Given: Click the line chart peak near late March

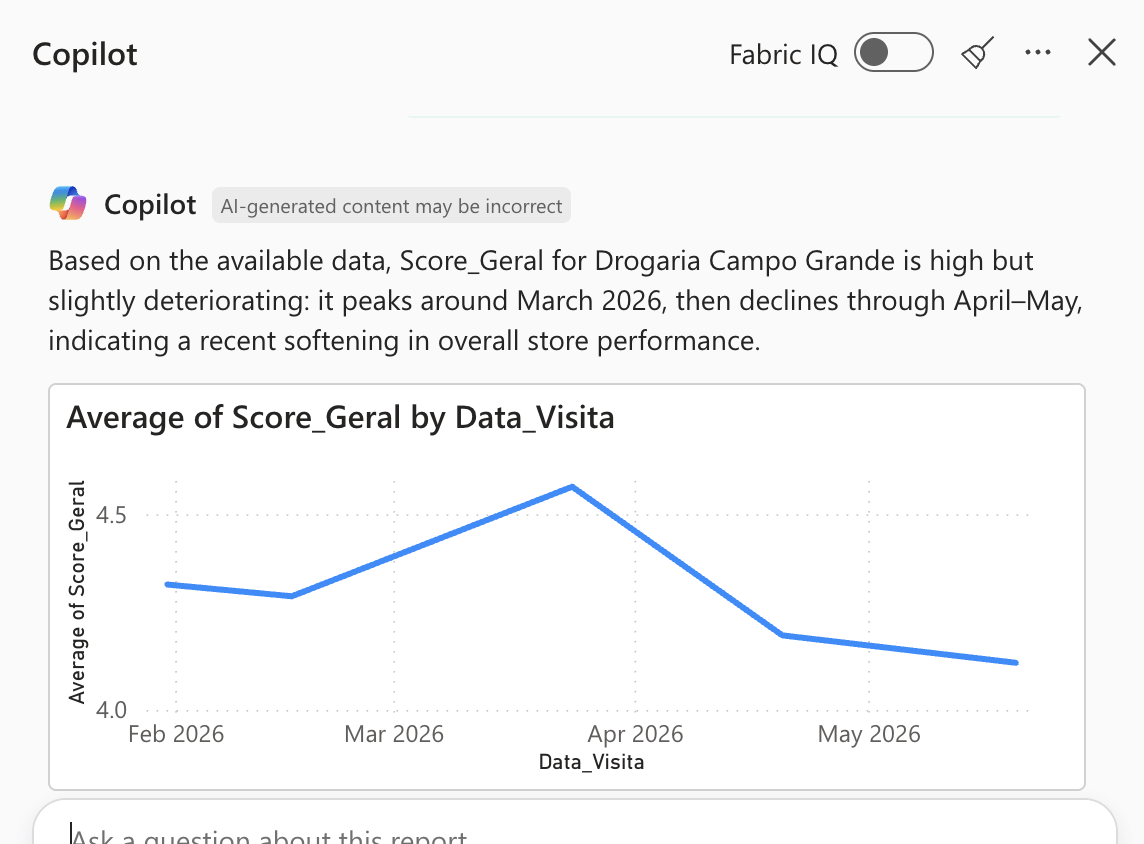Looking at the screenshot, I should tap(573, 486).
